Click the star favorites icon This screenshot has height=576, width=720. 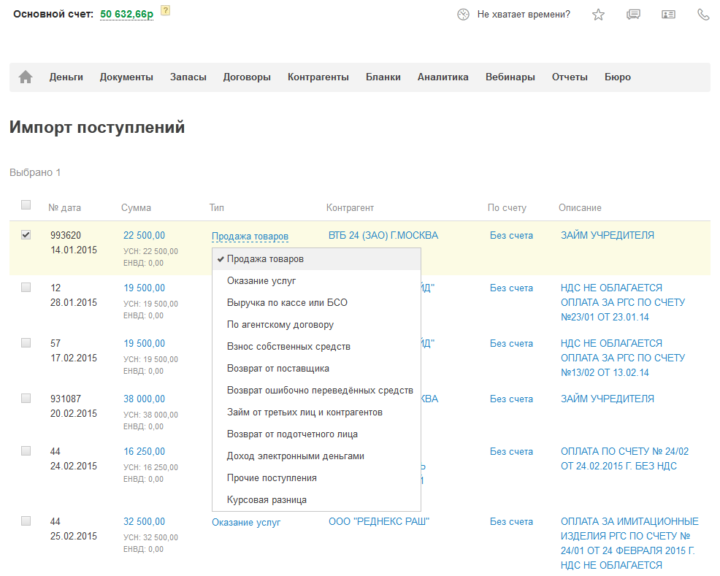[x=598, y=15]
